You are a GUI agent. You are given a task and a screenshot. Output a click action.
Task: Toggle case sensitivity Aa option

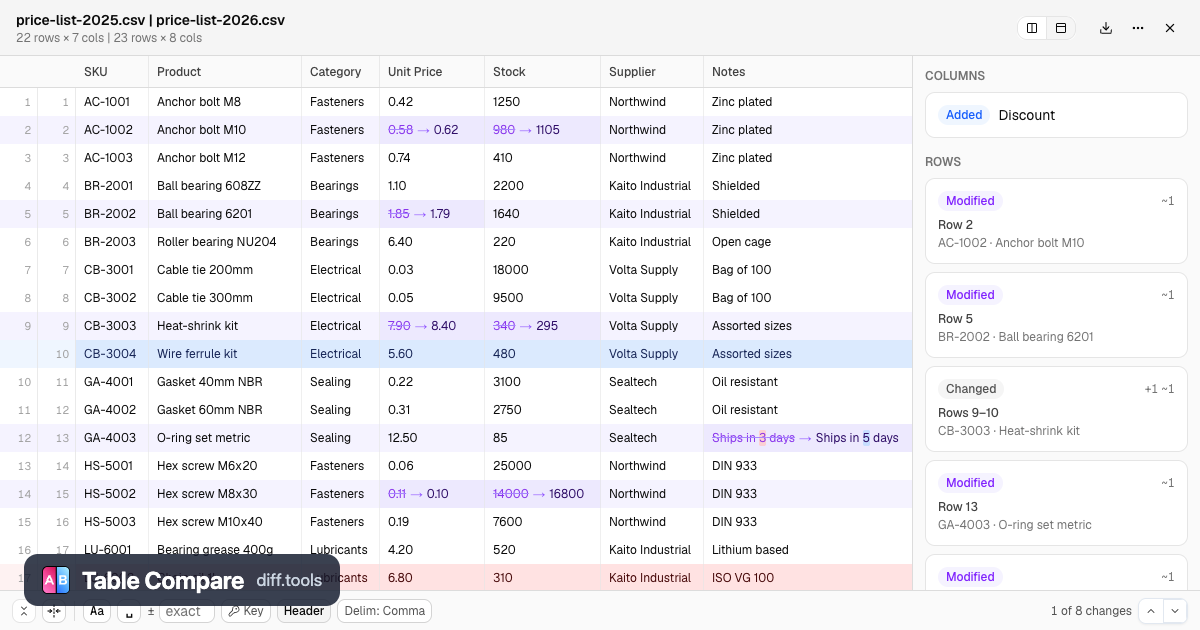click(x=97, y=611)
